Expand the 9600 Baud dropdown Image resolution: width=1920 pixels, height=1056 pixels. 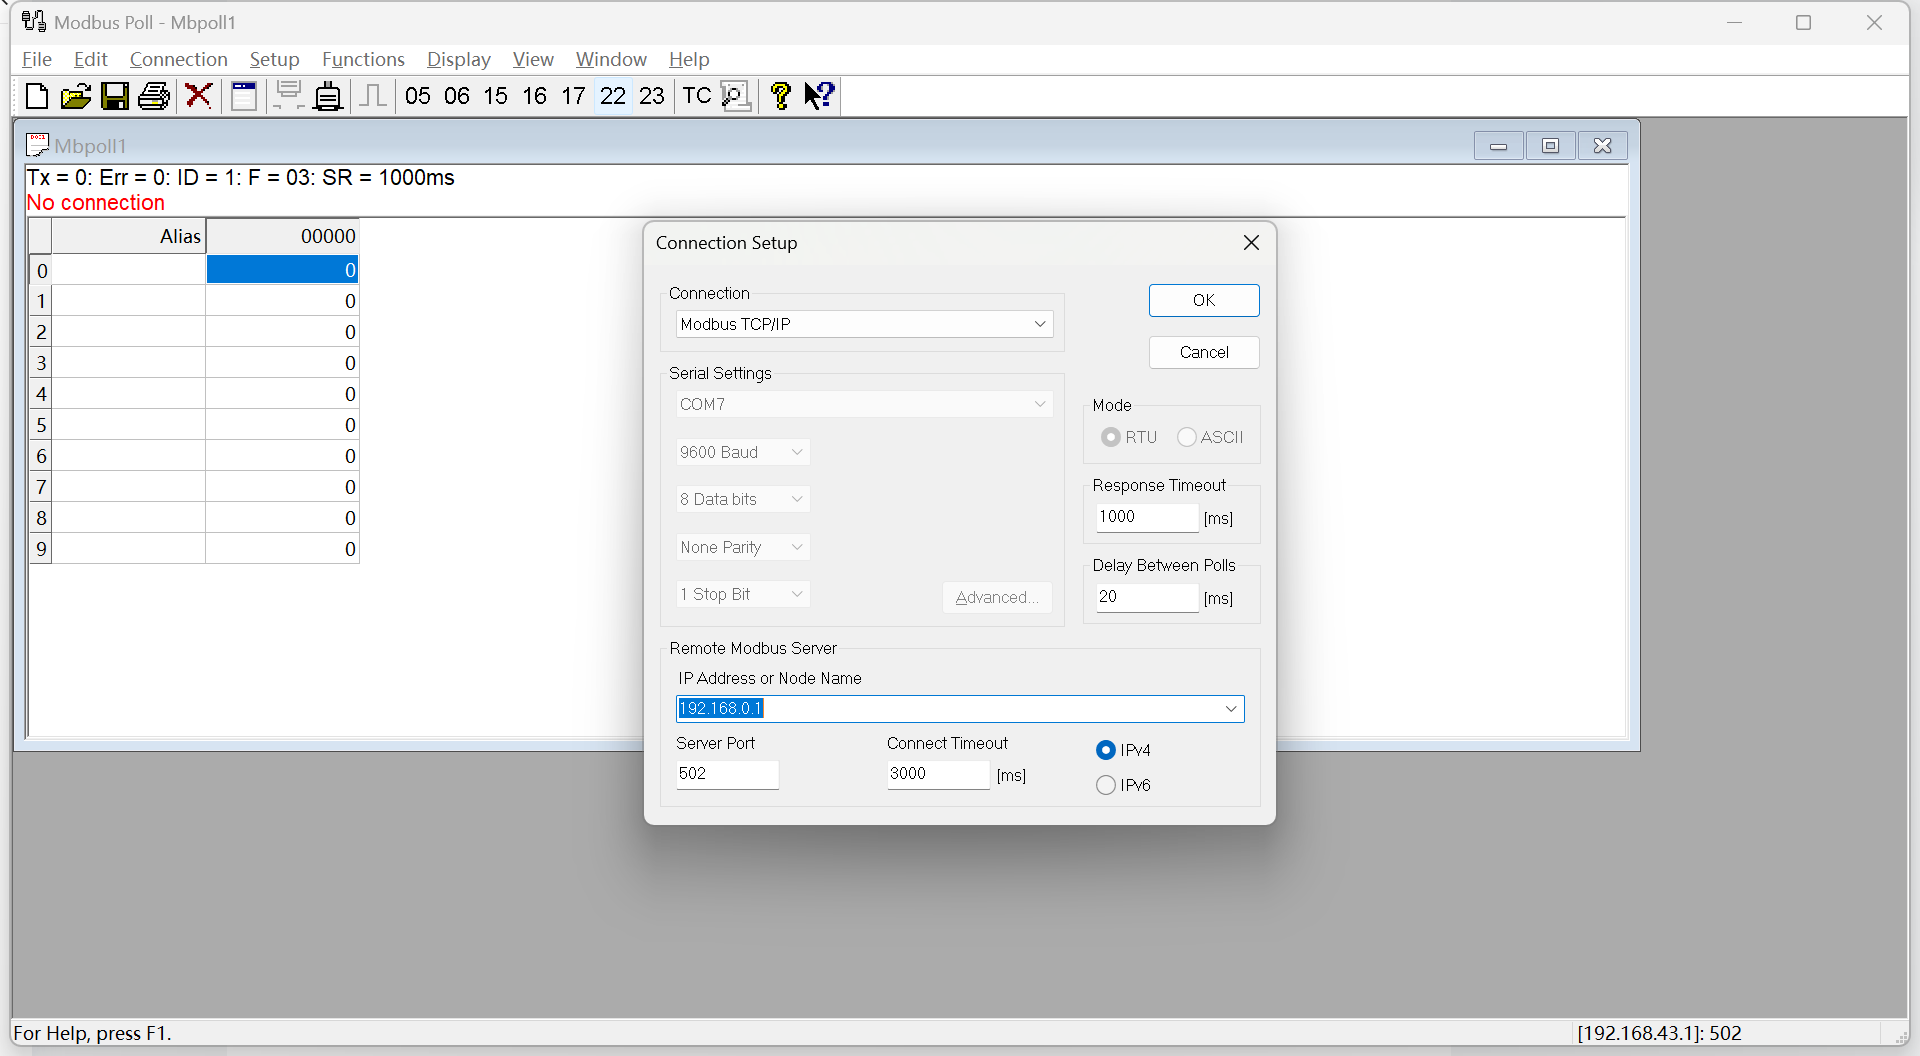[797, 452]
